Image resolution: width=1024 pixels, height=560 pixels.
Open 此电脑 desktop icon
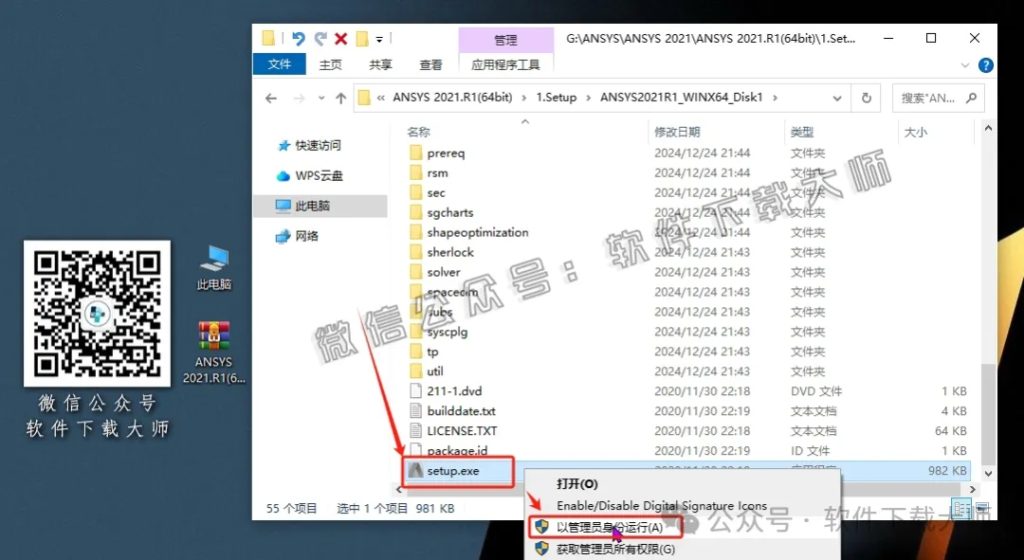point(214,267)
